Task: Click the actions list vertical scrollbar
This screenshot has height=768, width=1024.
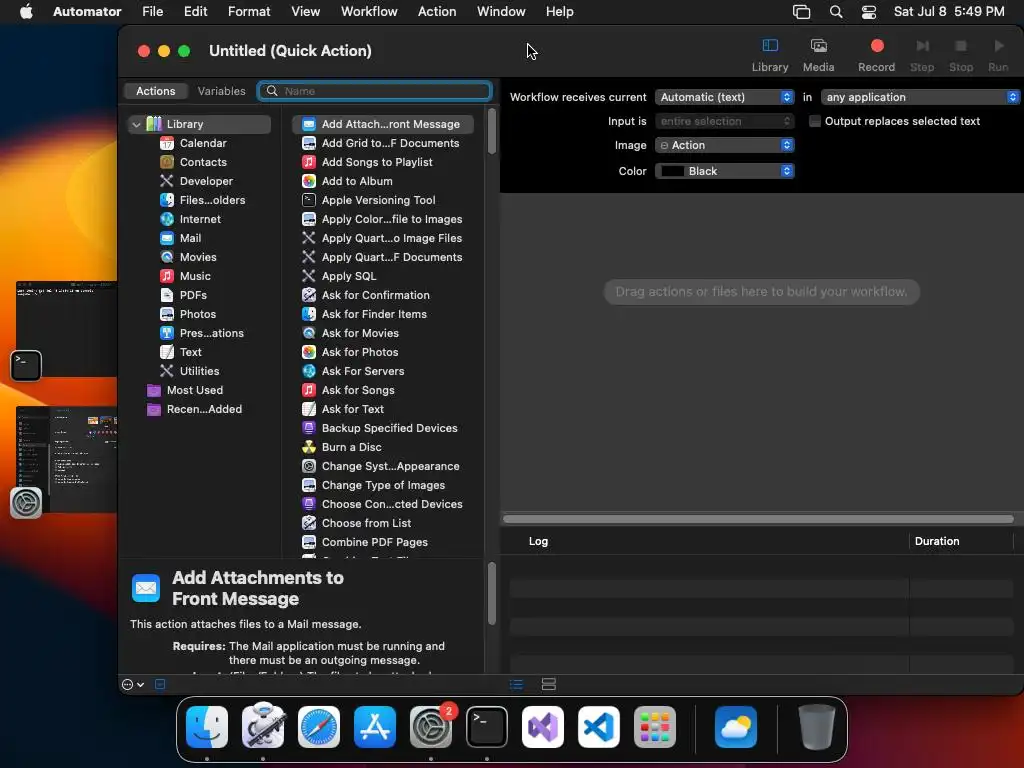Action: pos(492,132)
